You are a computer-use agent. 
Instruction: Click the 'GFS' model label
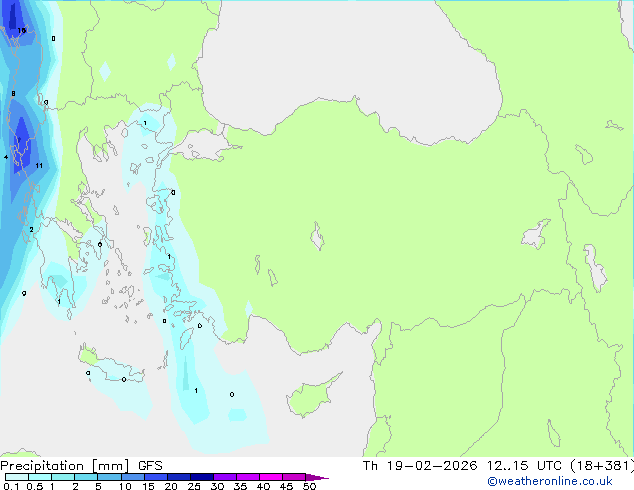pos(150,466)
